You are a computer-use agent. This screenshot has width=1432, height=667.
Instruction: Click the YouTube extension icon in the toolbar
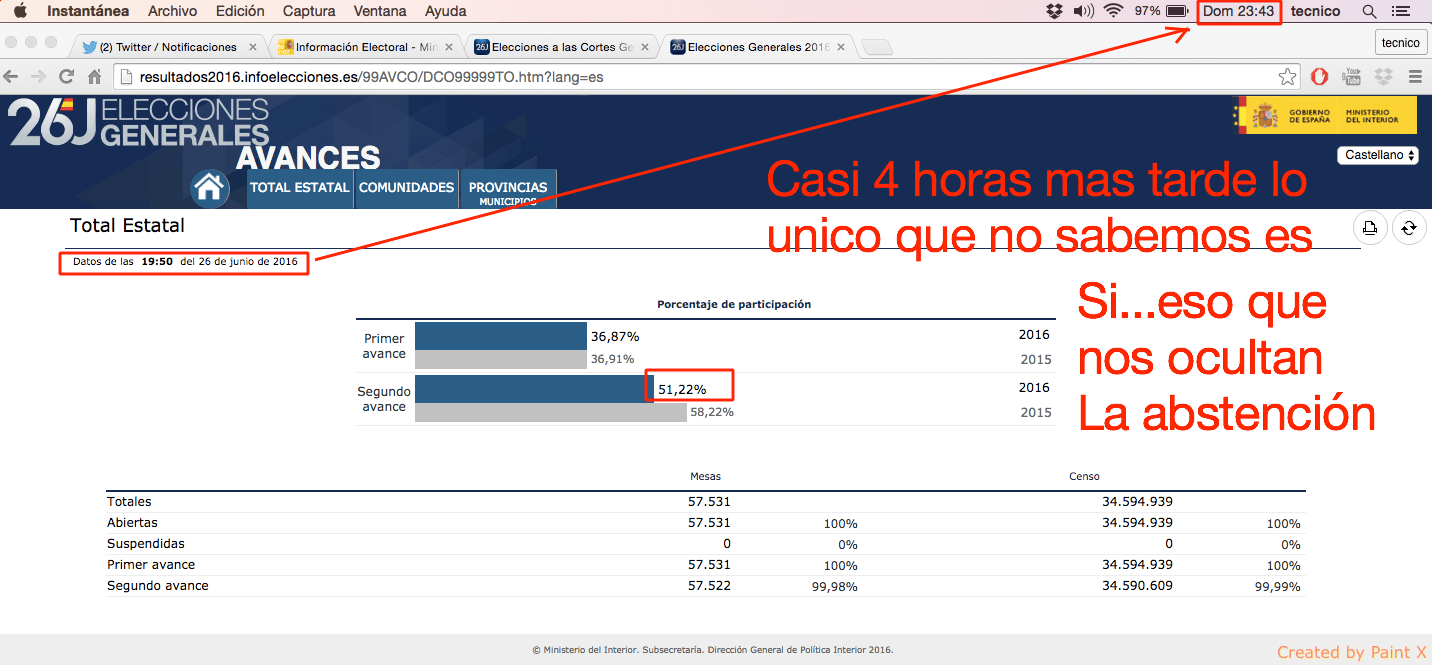pos(1352,77)
